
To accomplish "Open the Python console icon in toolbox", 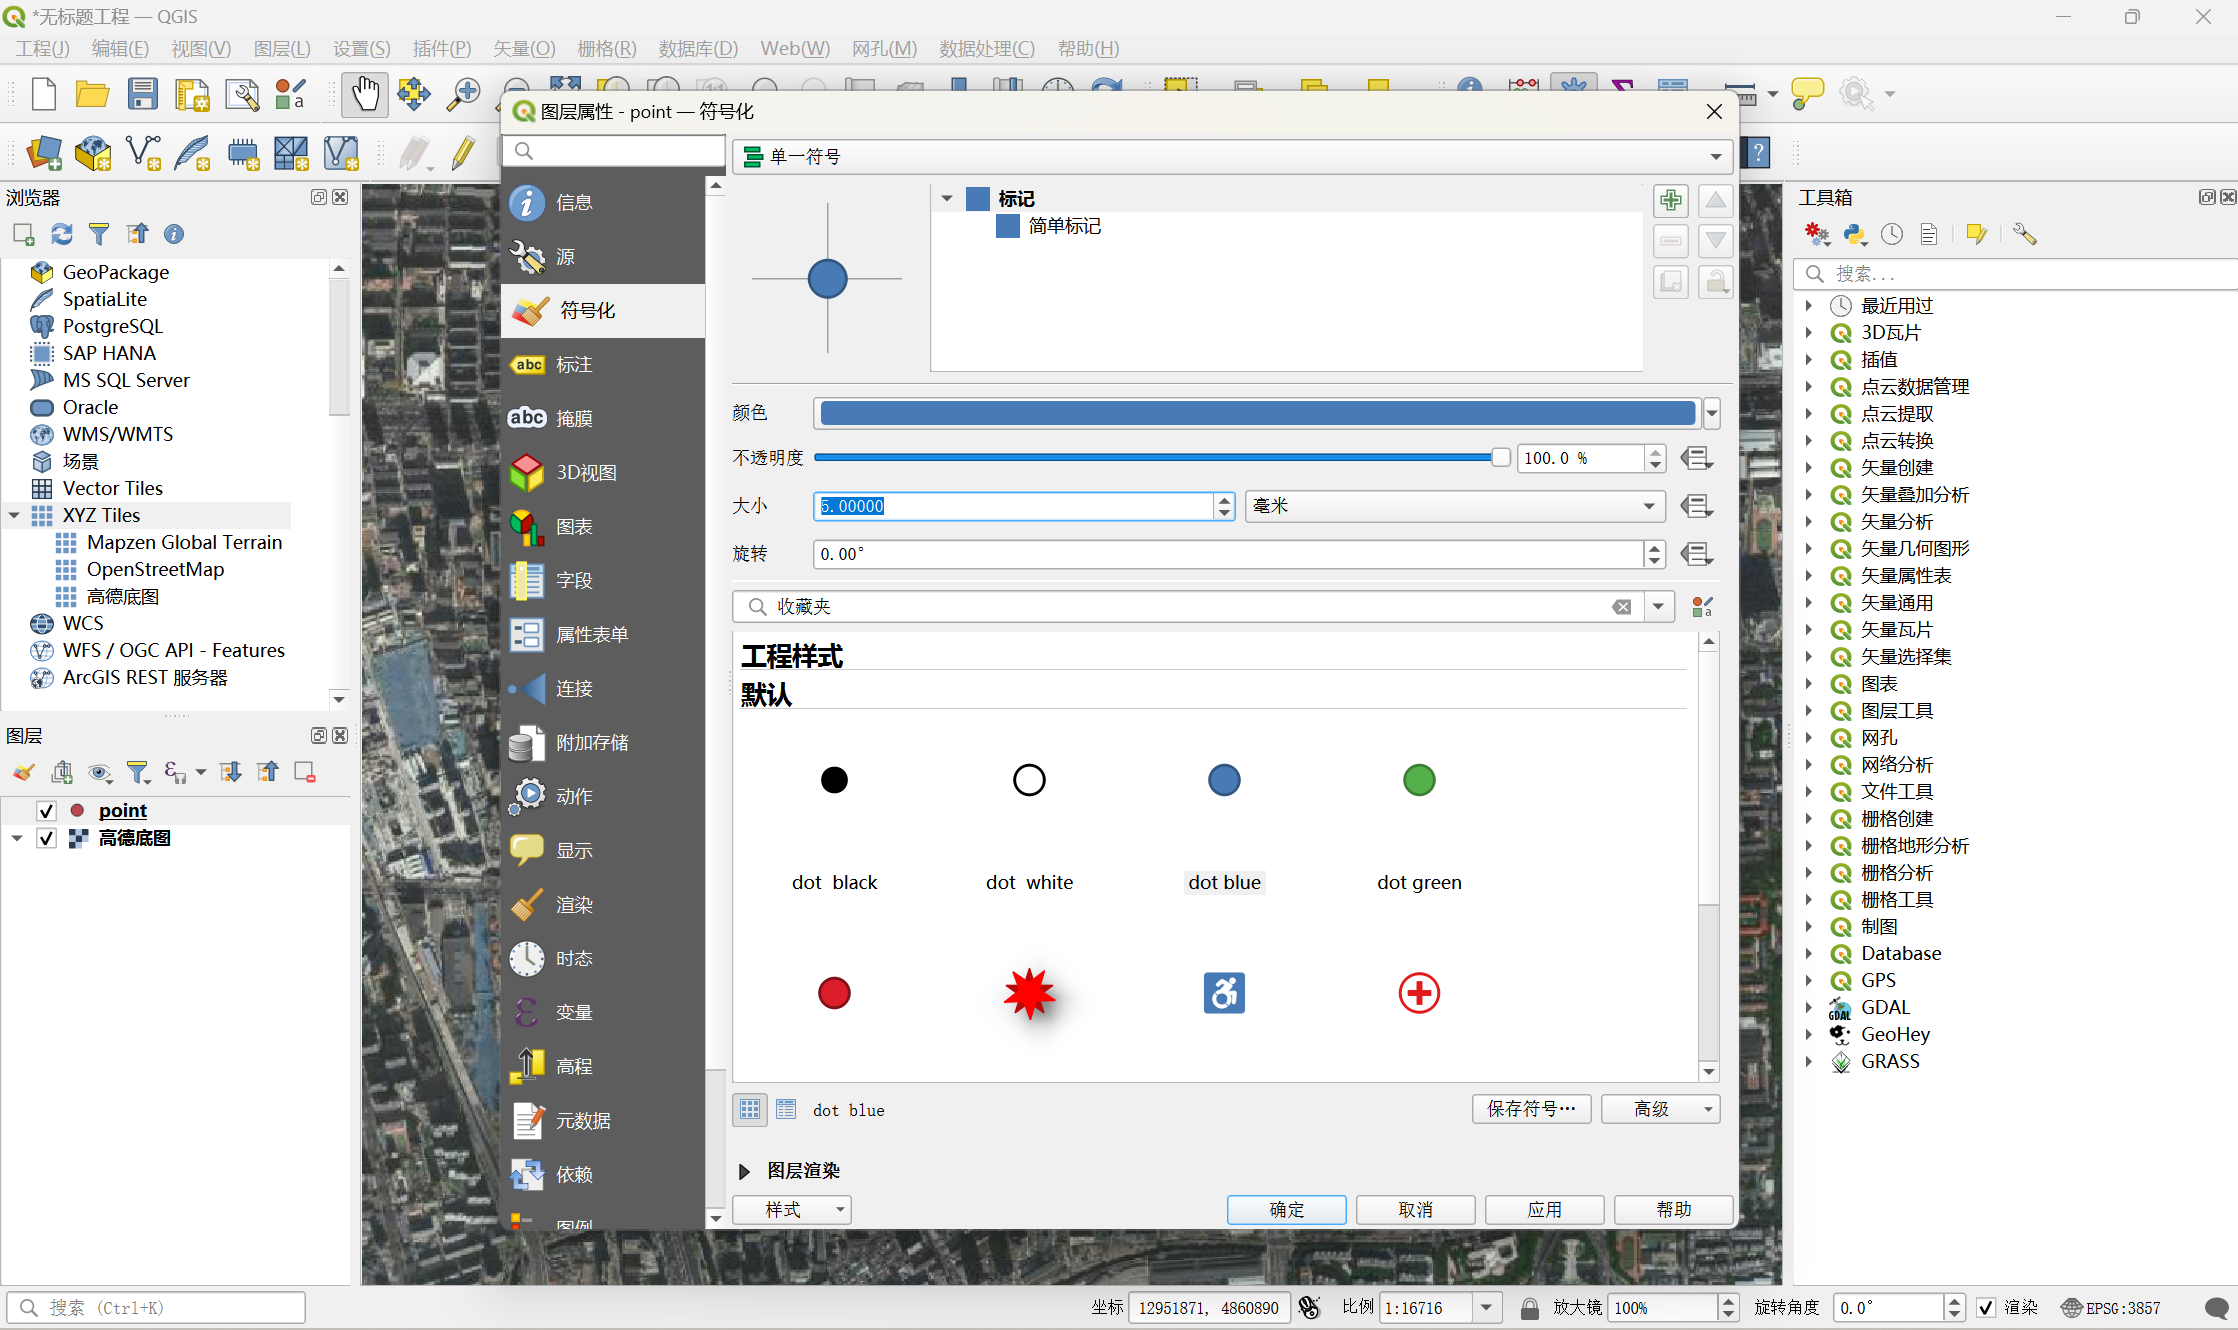I will click(1855, 234).
